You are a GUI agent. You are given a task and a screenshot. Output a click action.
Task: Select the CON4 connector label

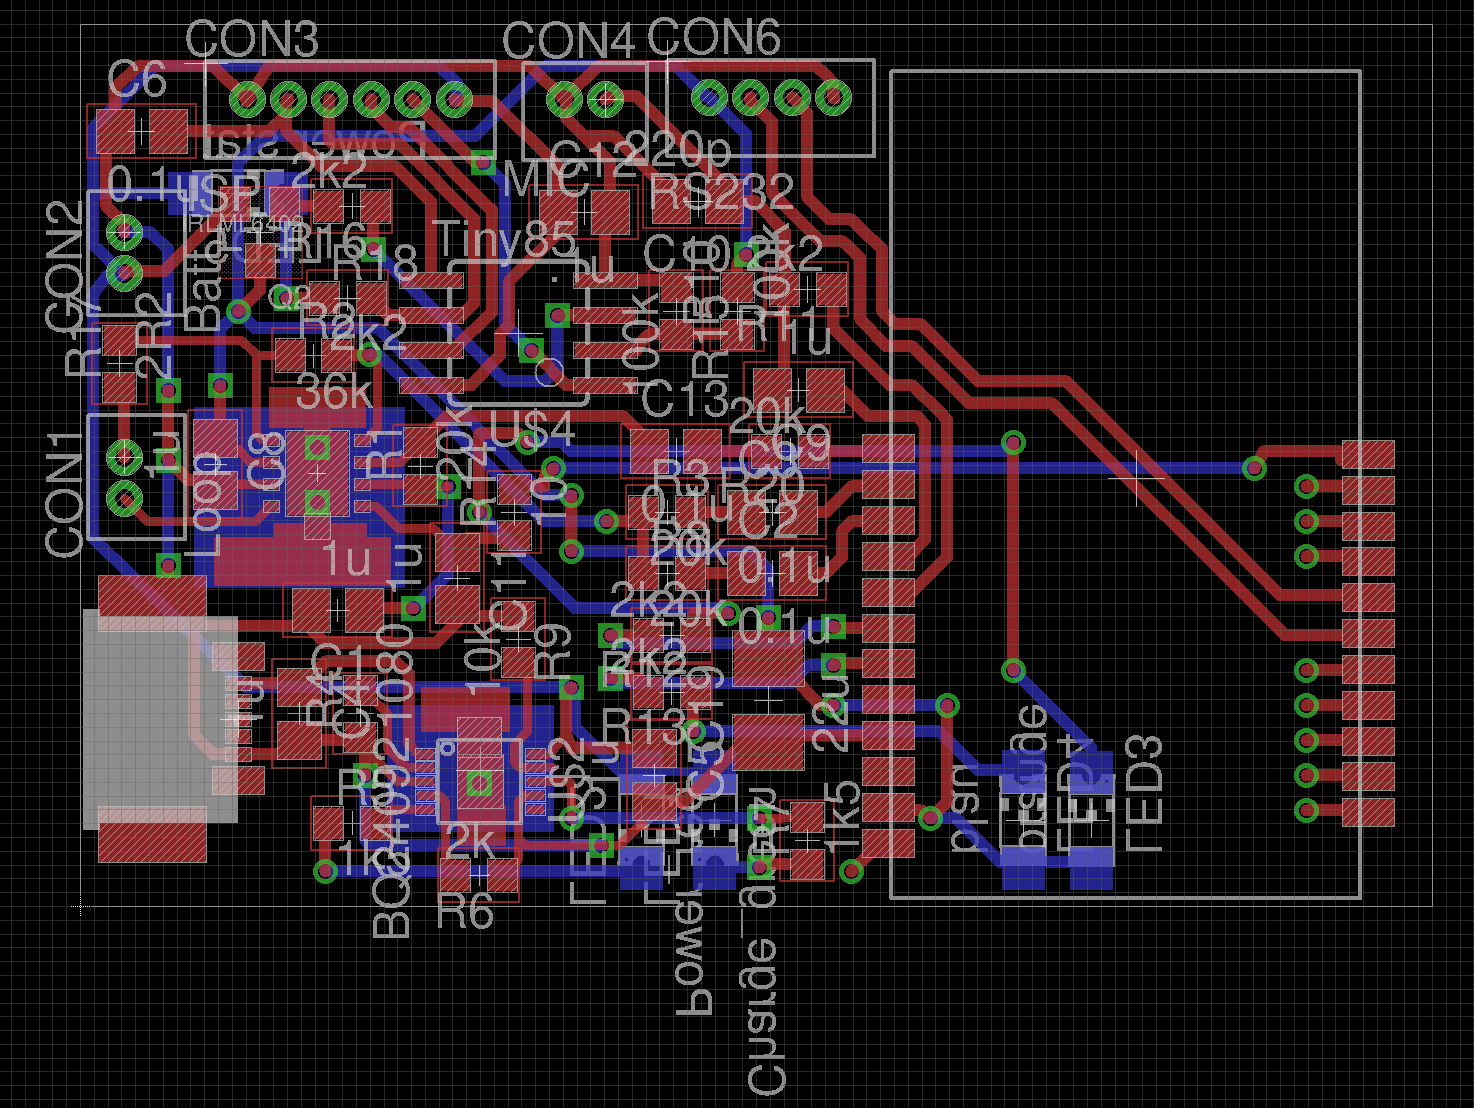[x=568, y=42]
